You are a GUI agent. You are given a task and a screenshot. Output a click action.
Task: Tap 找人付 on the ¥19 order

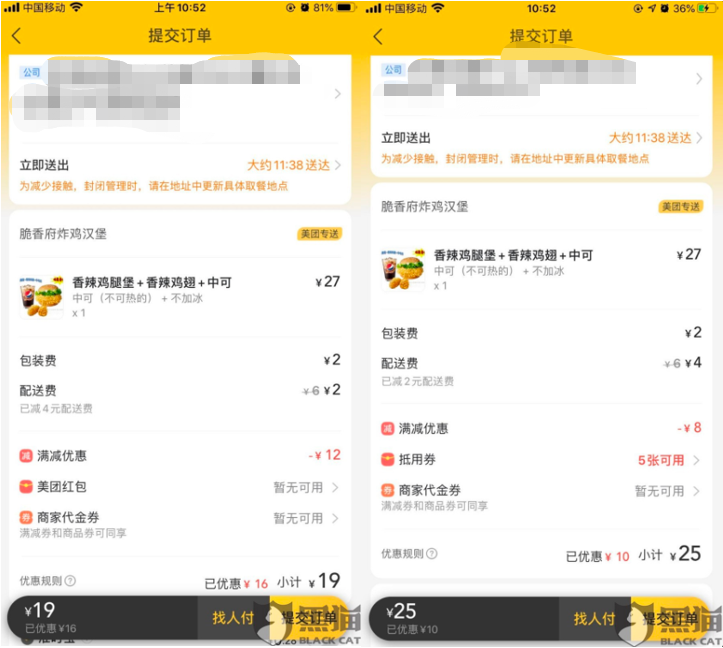233,618
